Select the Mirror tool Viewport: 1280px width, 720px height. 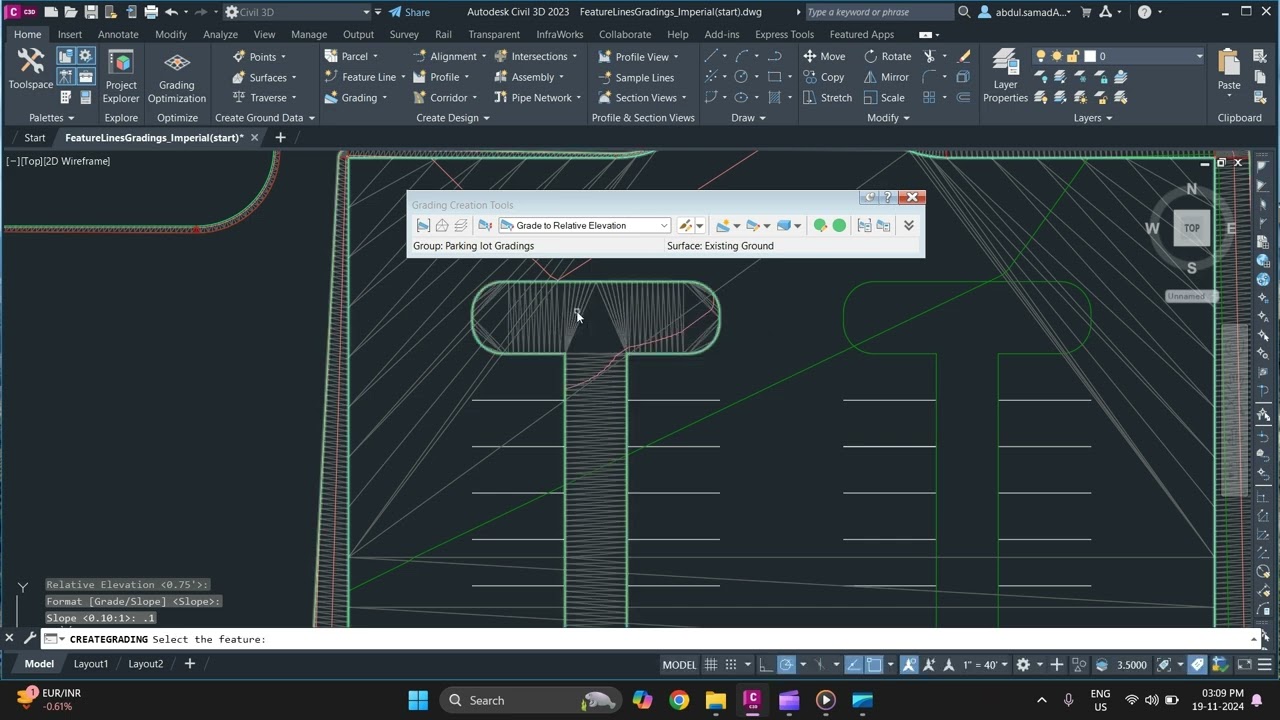(x=886, y=77)
